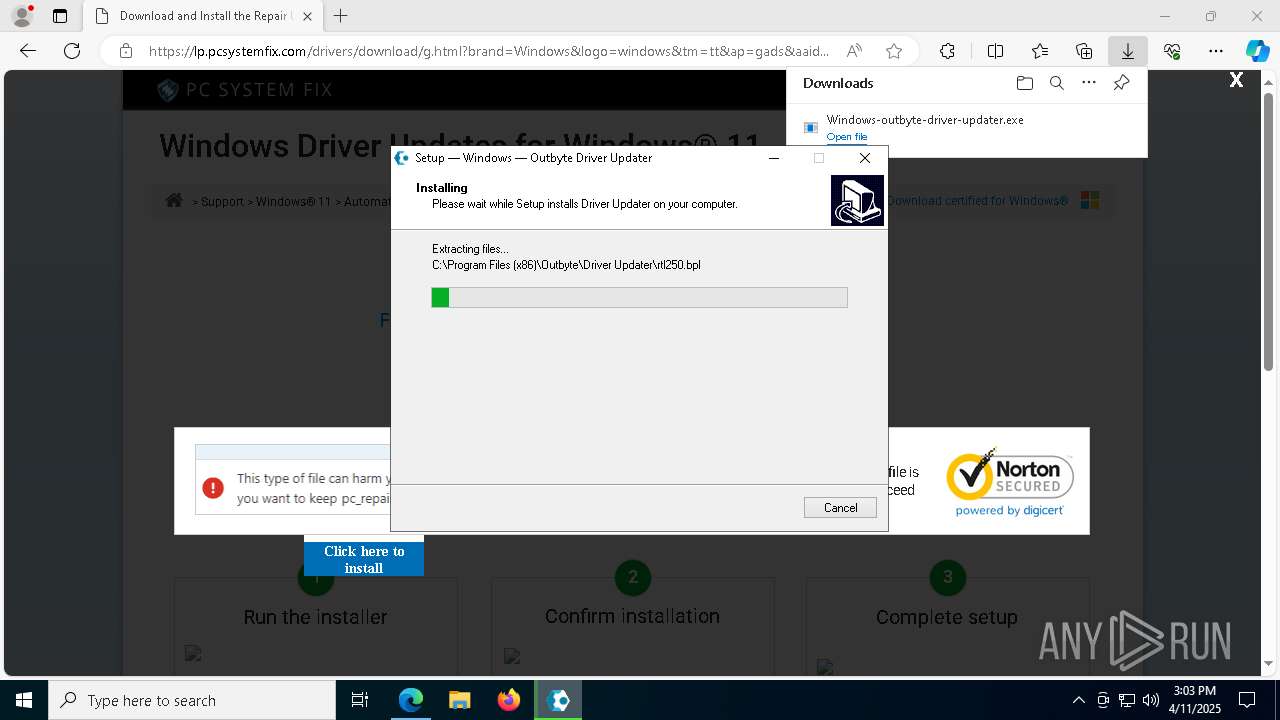The image size is (1280, 720).
Task: Cancel the Driver Updater installation
Action: (840, 508)
